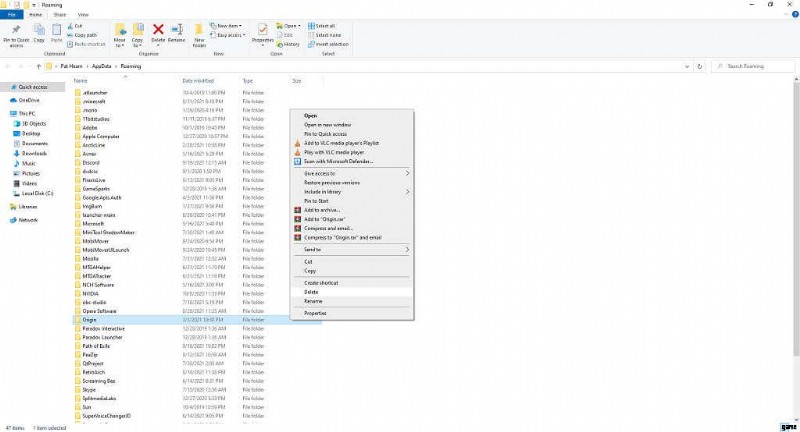Image resolution: width=800 pixels, height=432 pixels.
Task: Switch to the Share ribbon tab
Action: (x=60, y=15)
